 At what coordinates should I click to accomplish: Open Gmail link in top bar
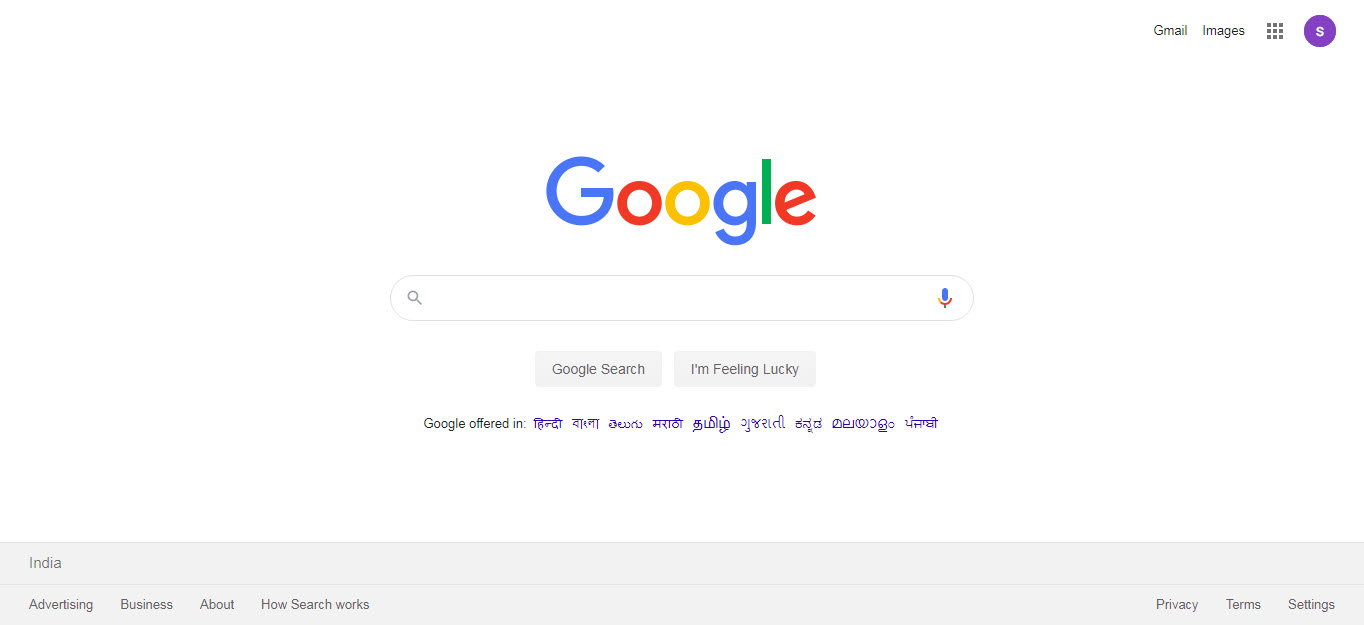pos(1170,31)
